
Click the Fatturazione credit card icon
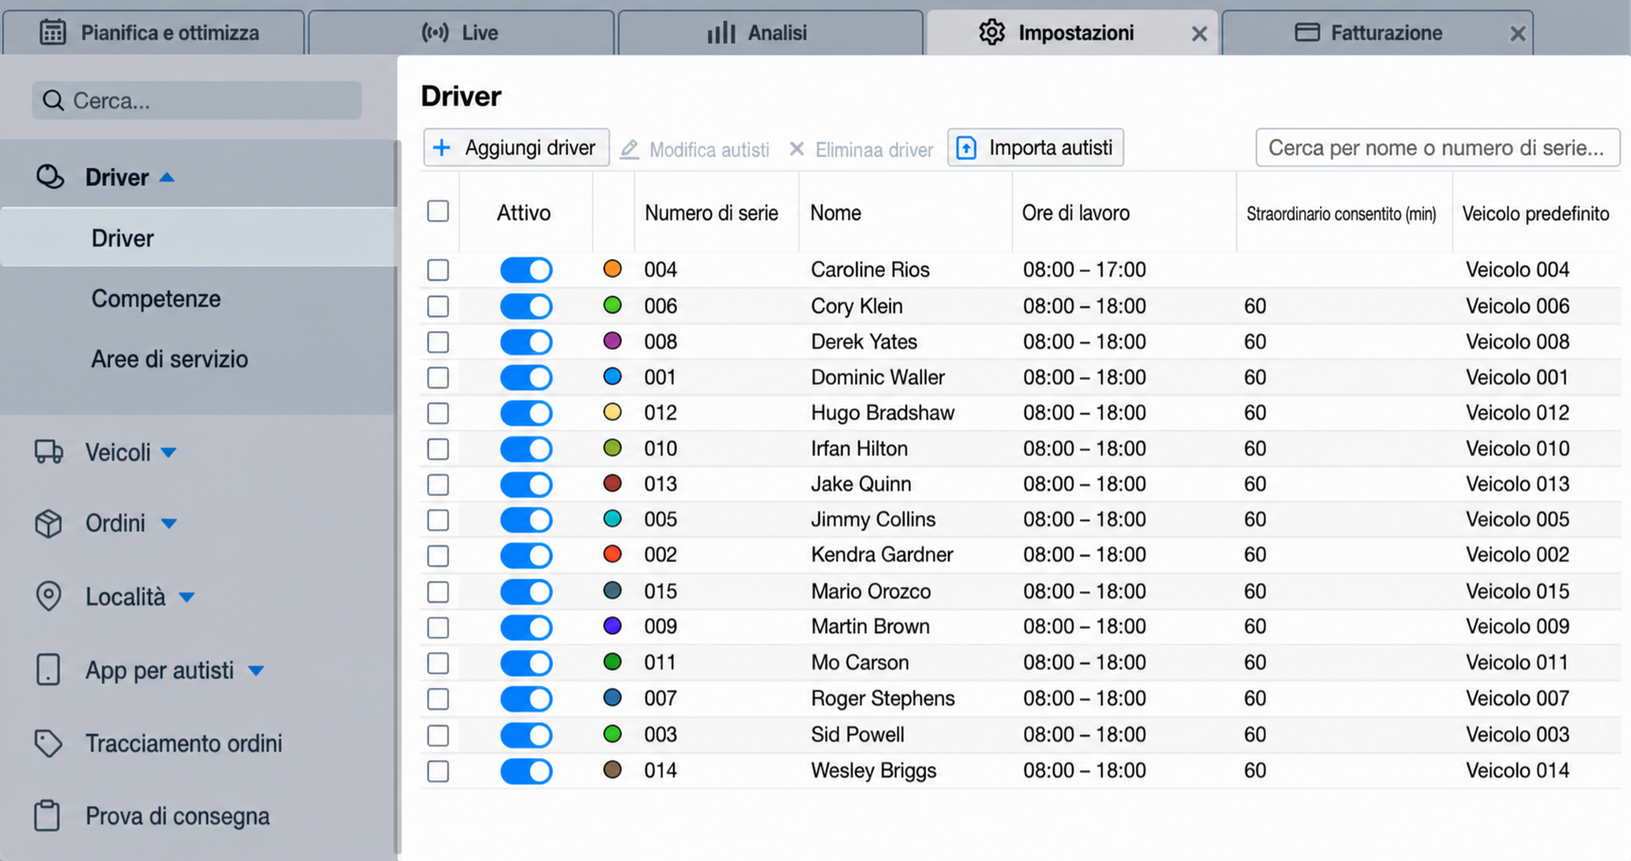(1307, 32)
